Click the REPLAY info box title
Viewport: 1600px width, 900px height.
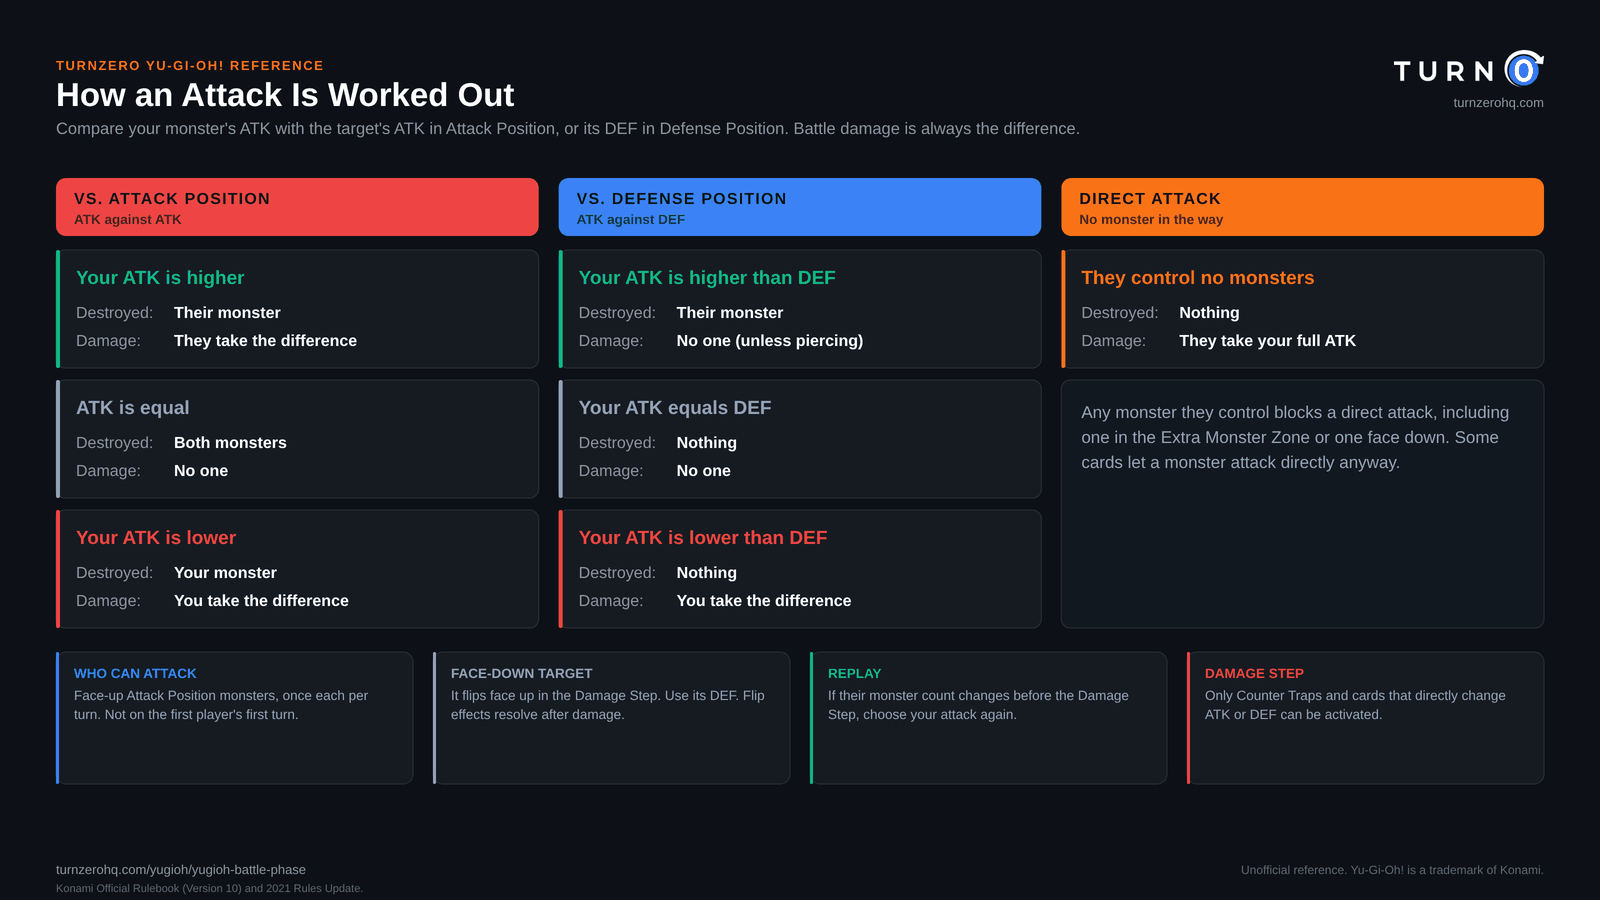pyautogui.click(x=854, y=674)
